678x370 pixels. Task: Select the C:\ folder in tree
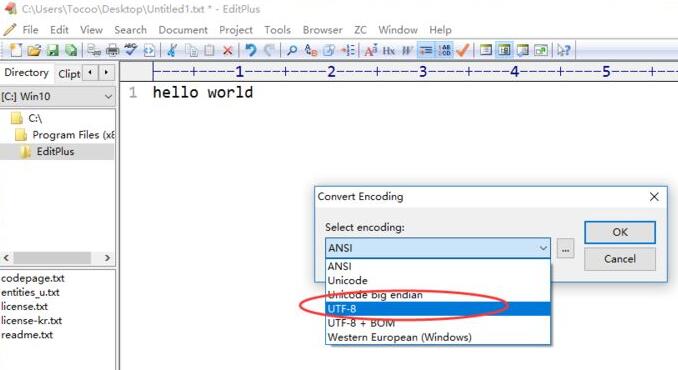click(35, 118)
